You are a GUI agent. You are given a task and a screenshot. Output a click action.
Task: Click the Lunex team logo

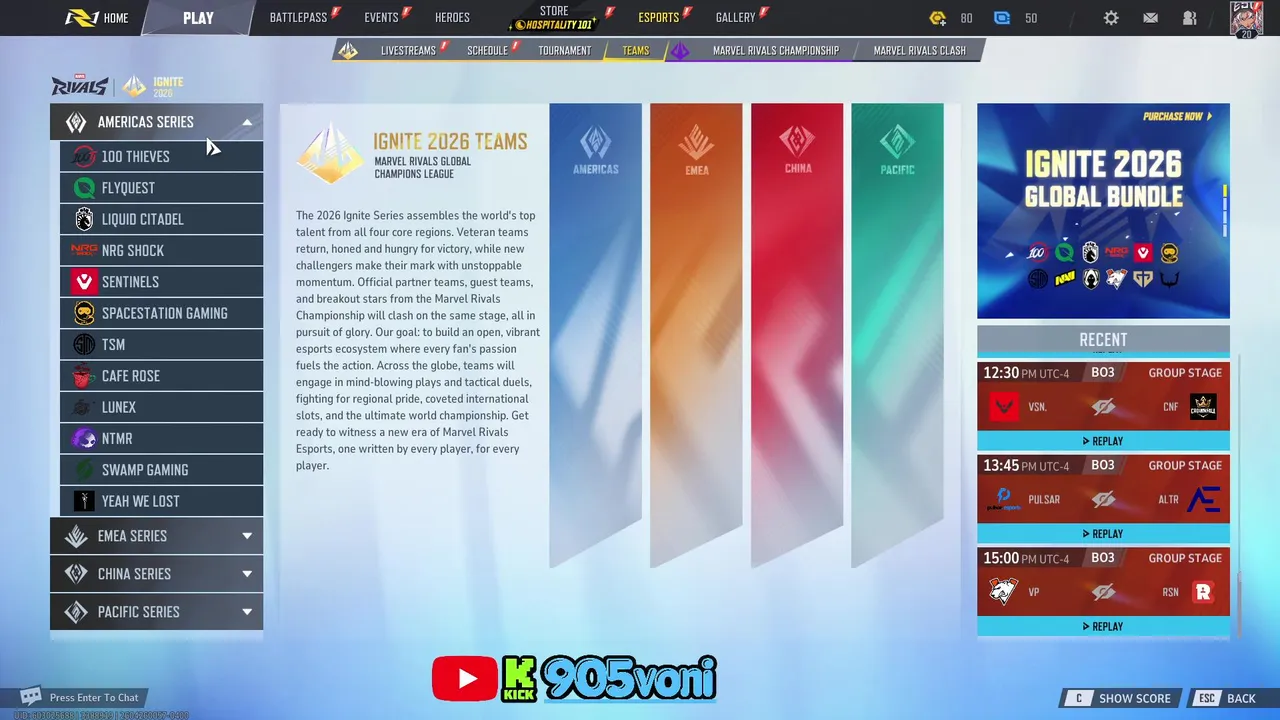point(85,407)
